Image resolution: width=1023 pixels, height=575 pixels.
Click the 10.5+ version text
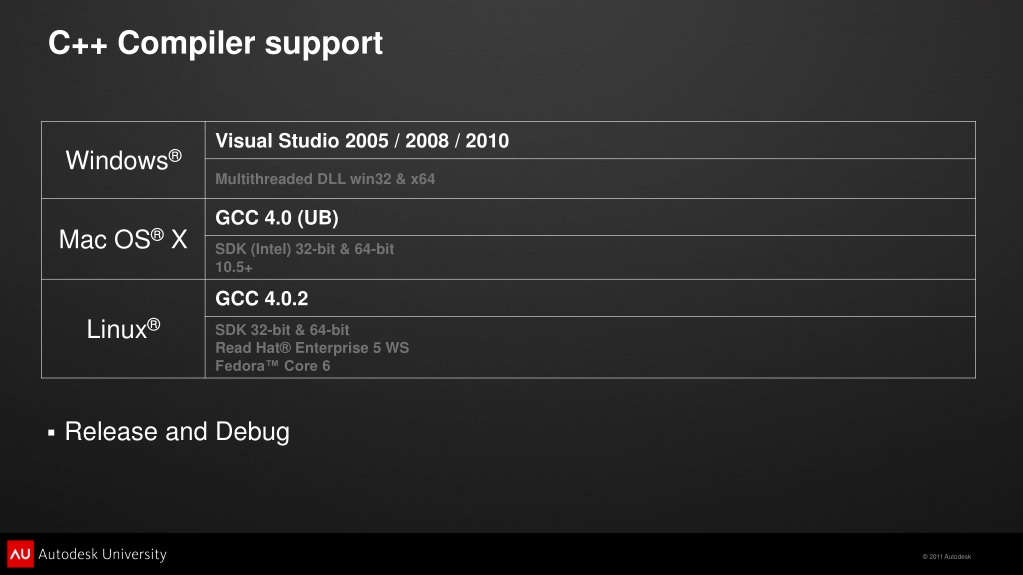[x=234, y=267]
